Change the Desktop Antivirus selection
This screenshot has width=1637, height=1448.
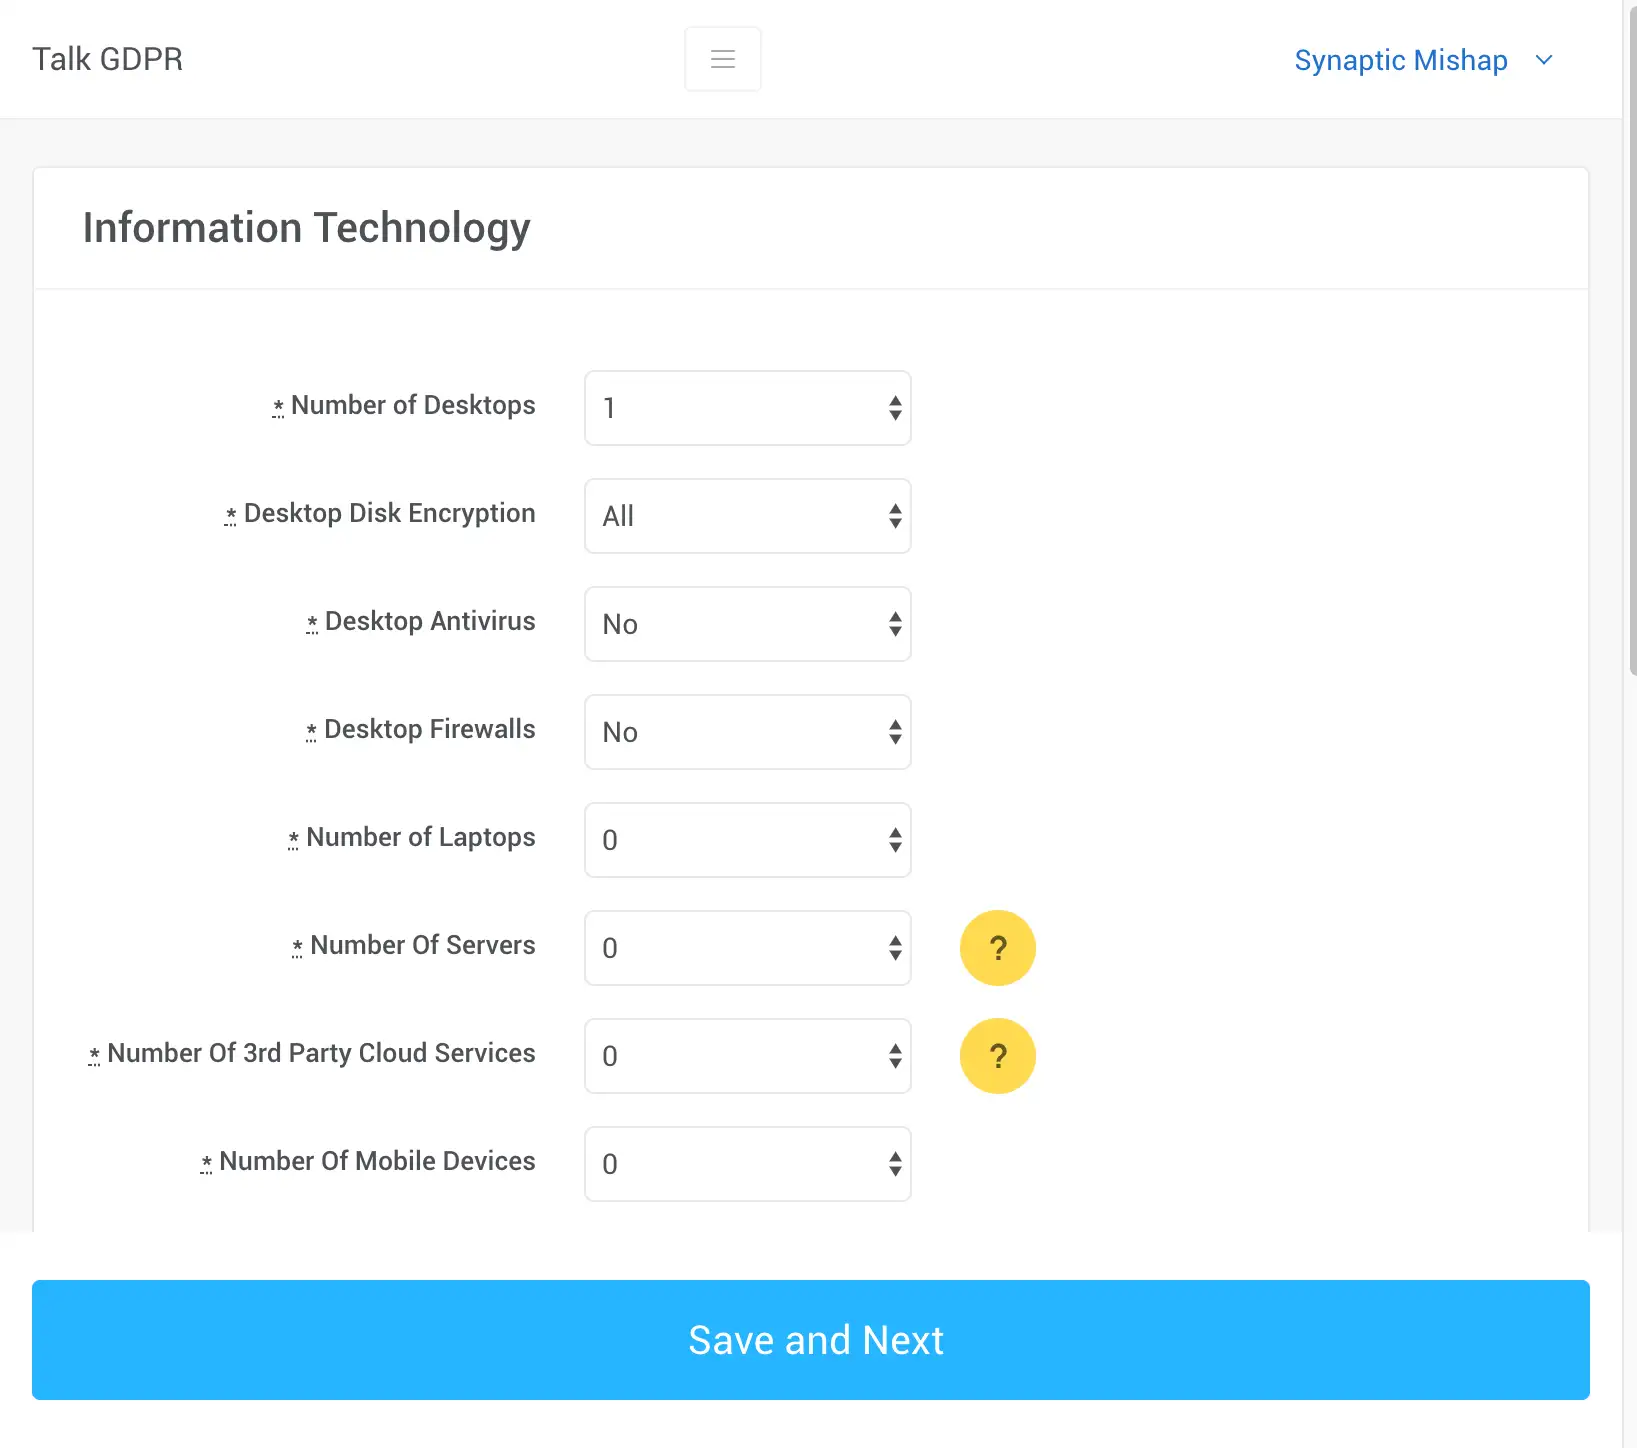[747, 624]
